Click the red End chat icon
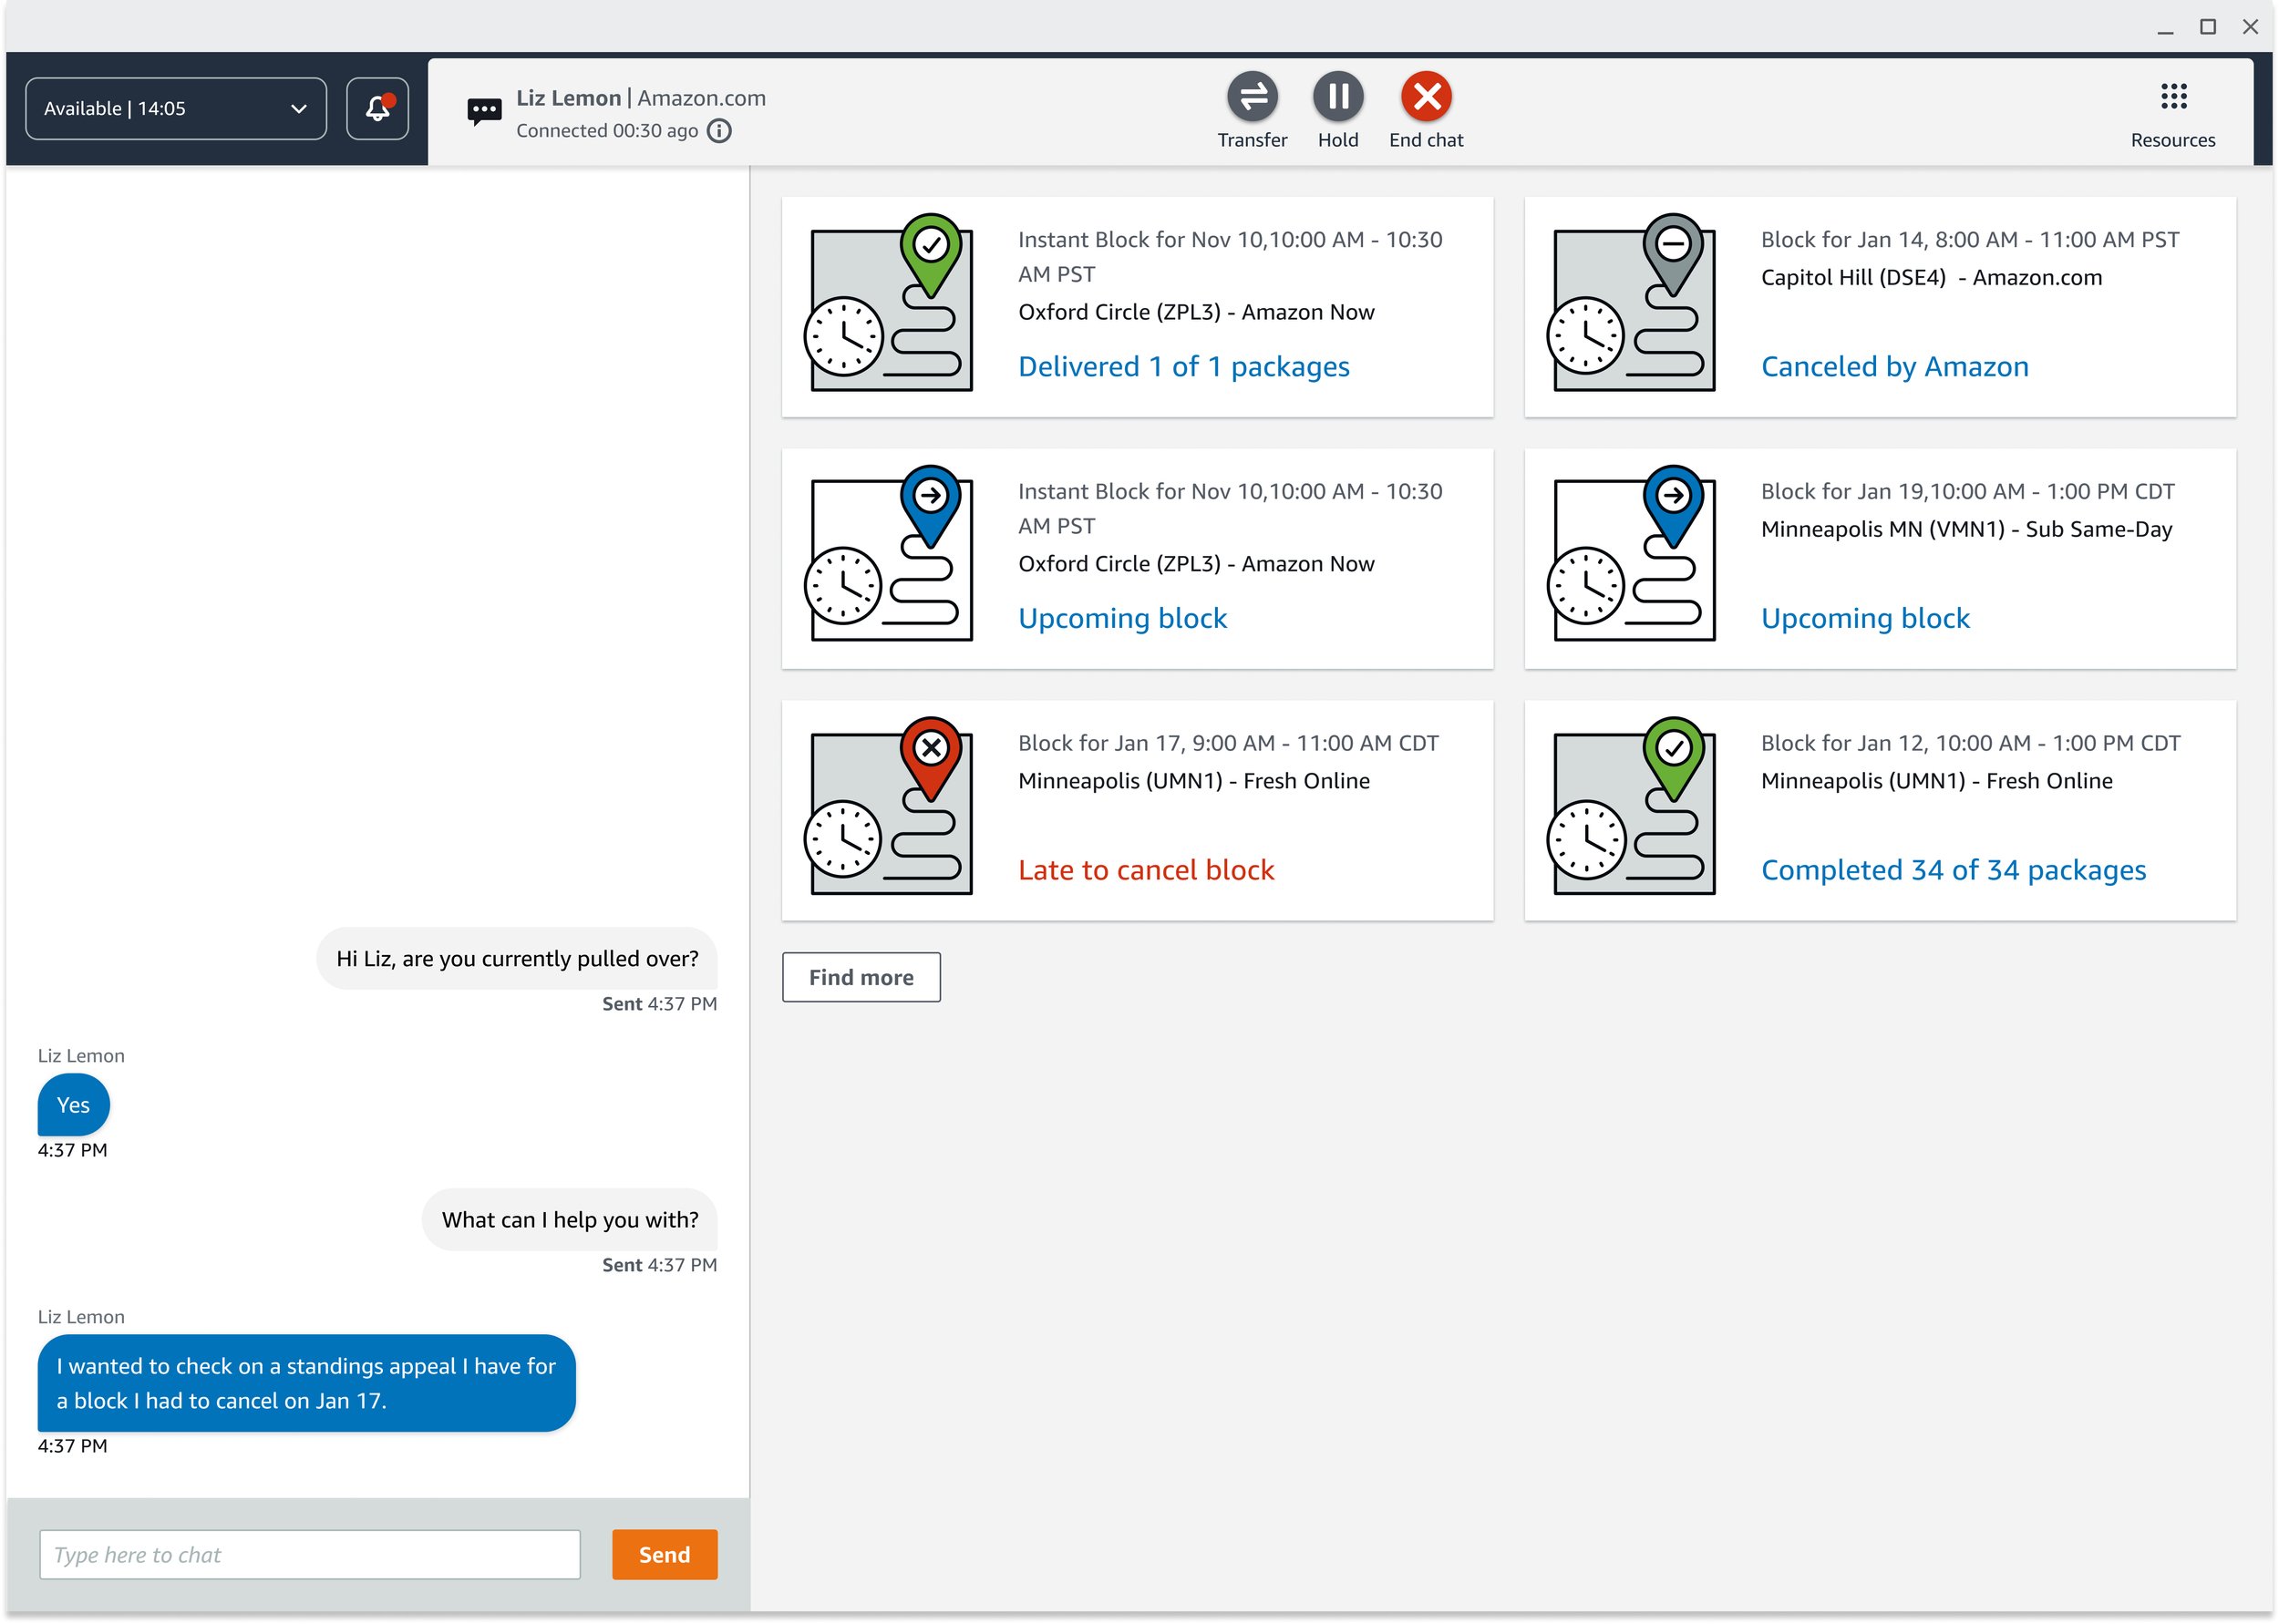Screen dimensions: 2279x1624 click(x=1426, y=97)
